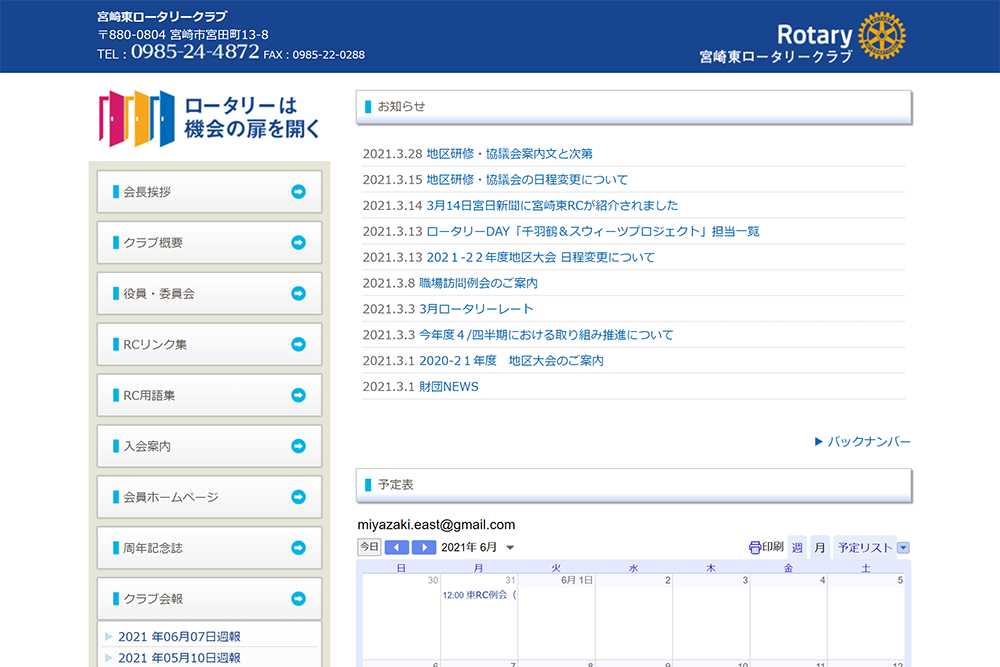Open the RC用語集 menu item
1000x667 pixels.
209,395
